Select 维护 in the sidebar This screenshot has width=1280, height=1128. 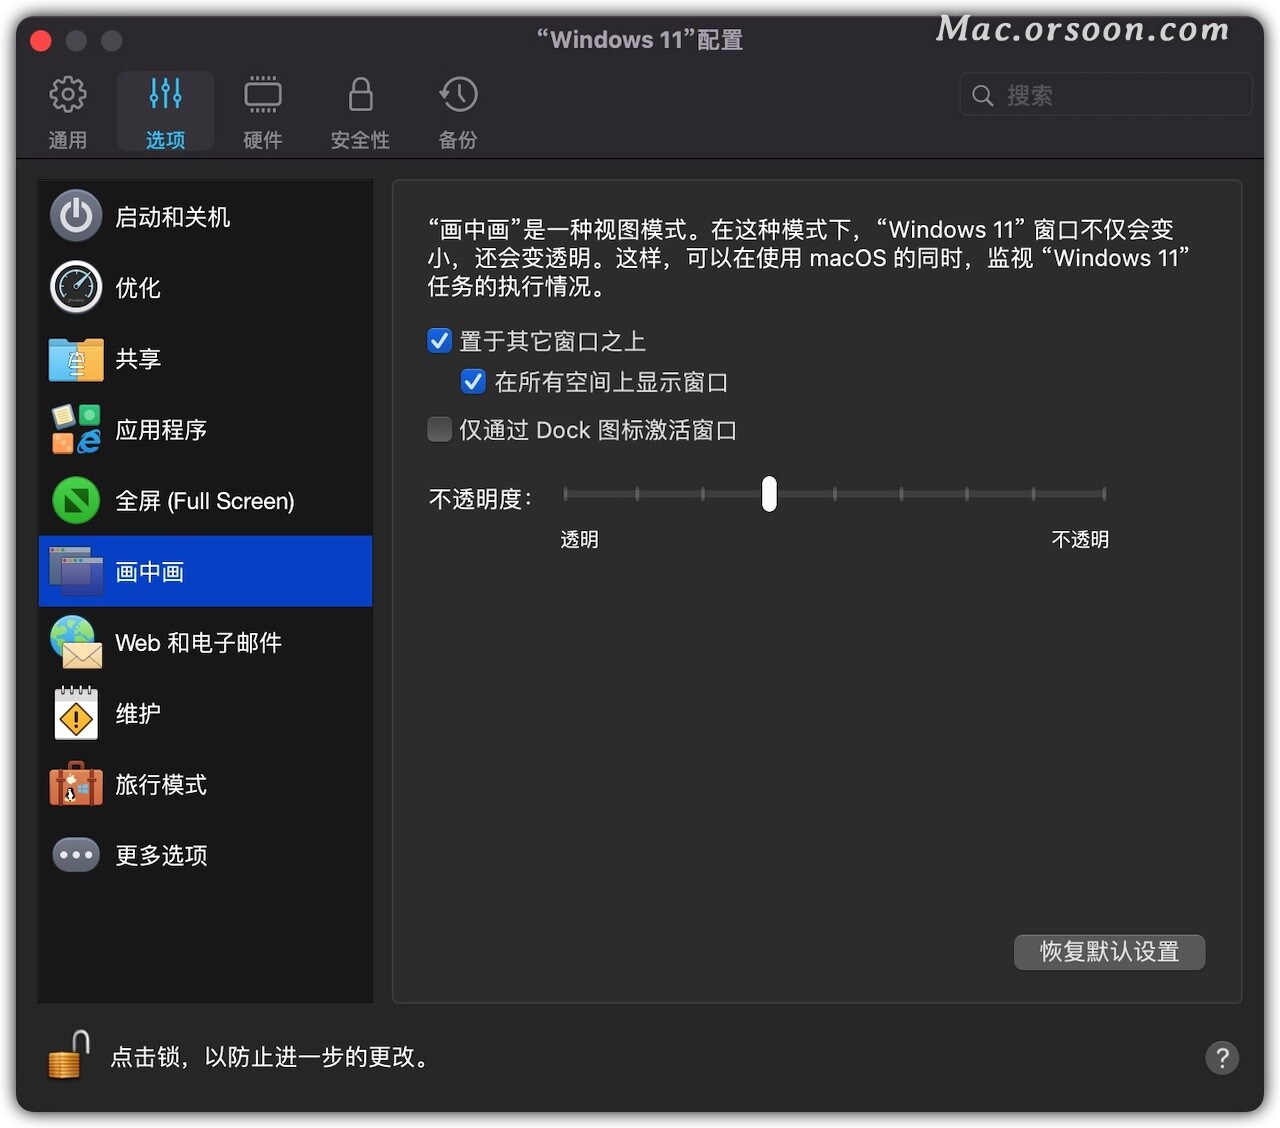(x=205, y=714)
